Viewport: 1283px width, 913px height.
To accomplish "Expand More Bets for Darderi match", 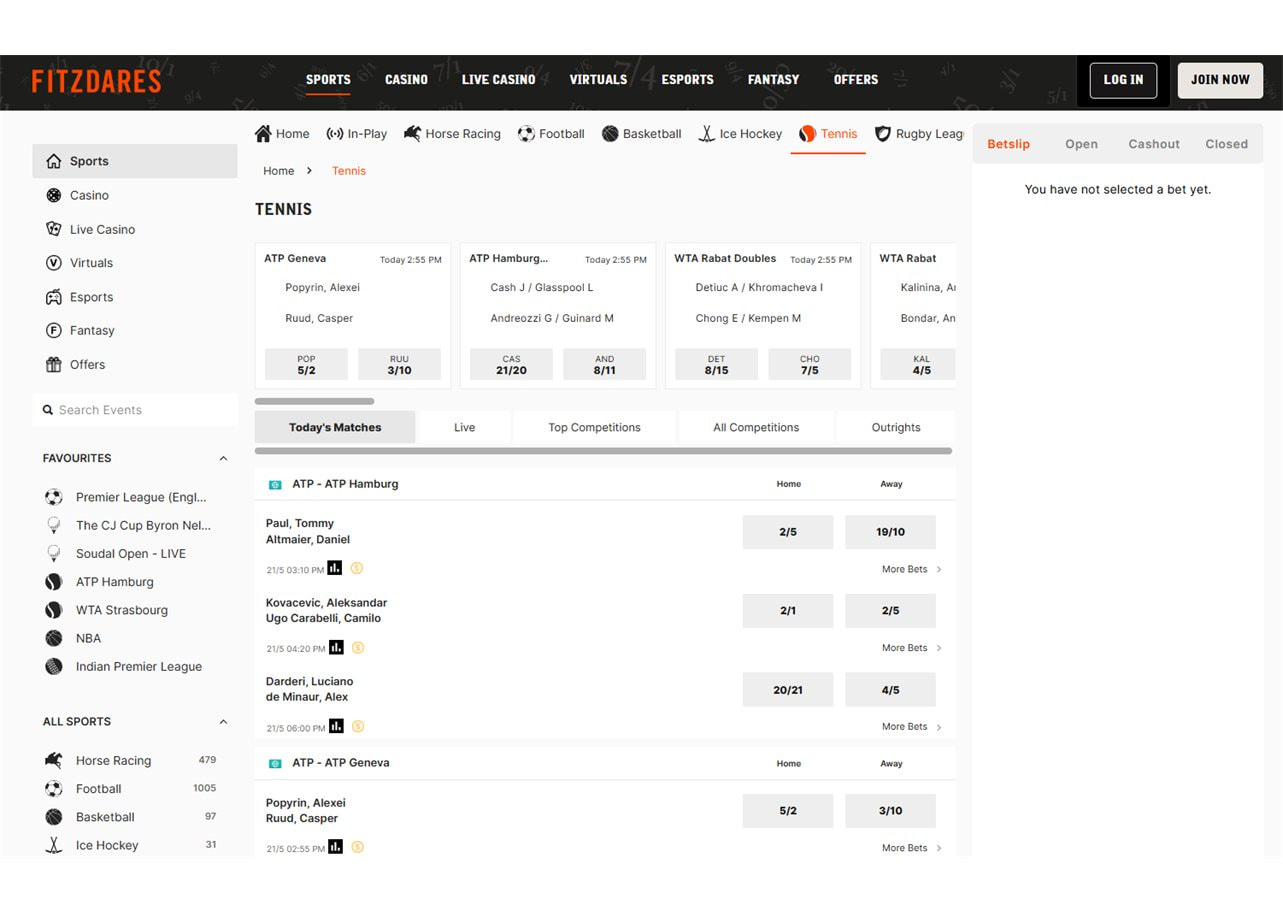I will click(911, 727).
